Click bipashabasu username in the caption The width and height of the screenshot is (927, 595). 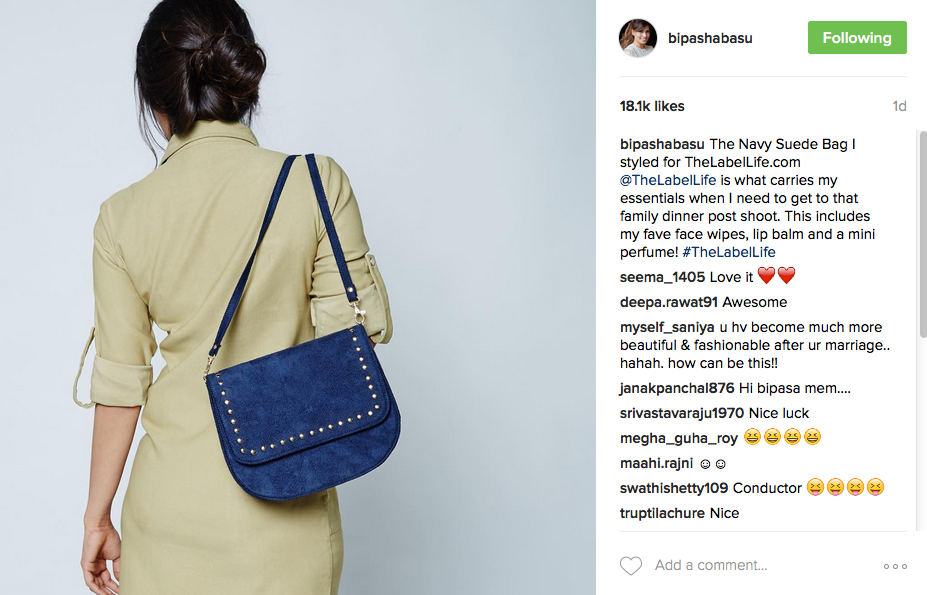tap(662, 144)
